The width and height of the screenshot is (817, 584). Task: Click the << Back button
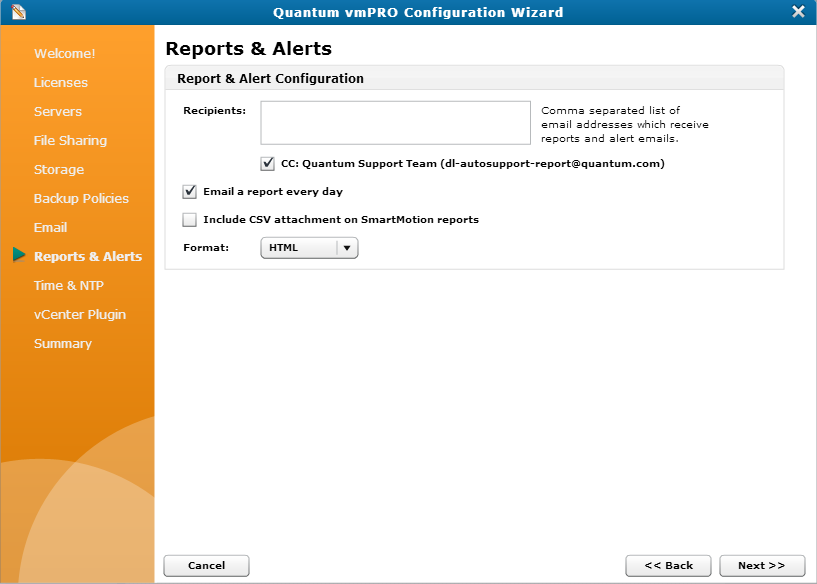point(668,565)
